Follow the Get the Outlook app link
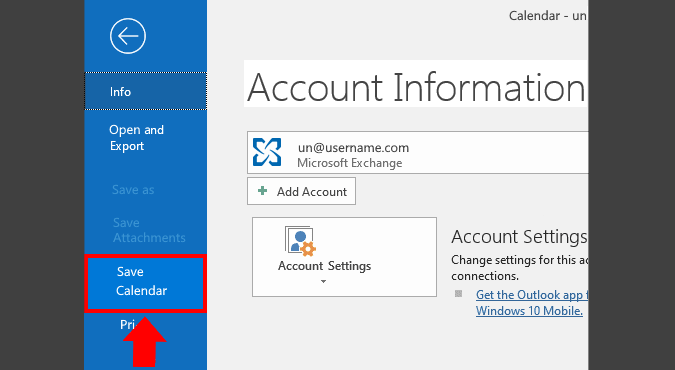 (532, 295)
